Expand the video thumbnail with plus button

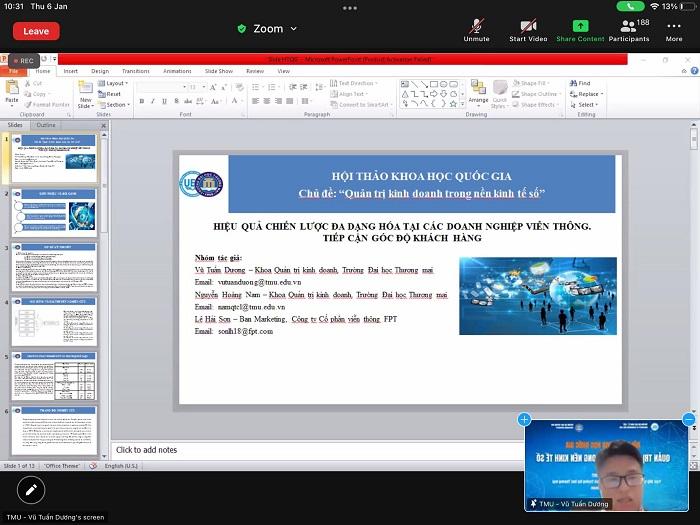point(524,419)
